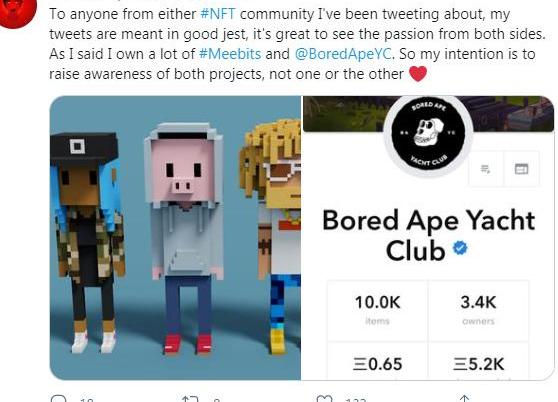The height and width of the screenshot is (402, 558).
Task: Click the blue verified checkmark badge
Action: pyautogui.click(x=460, y=248)
